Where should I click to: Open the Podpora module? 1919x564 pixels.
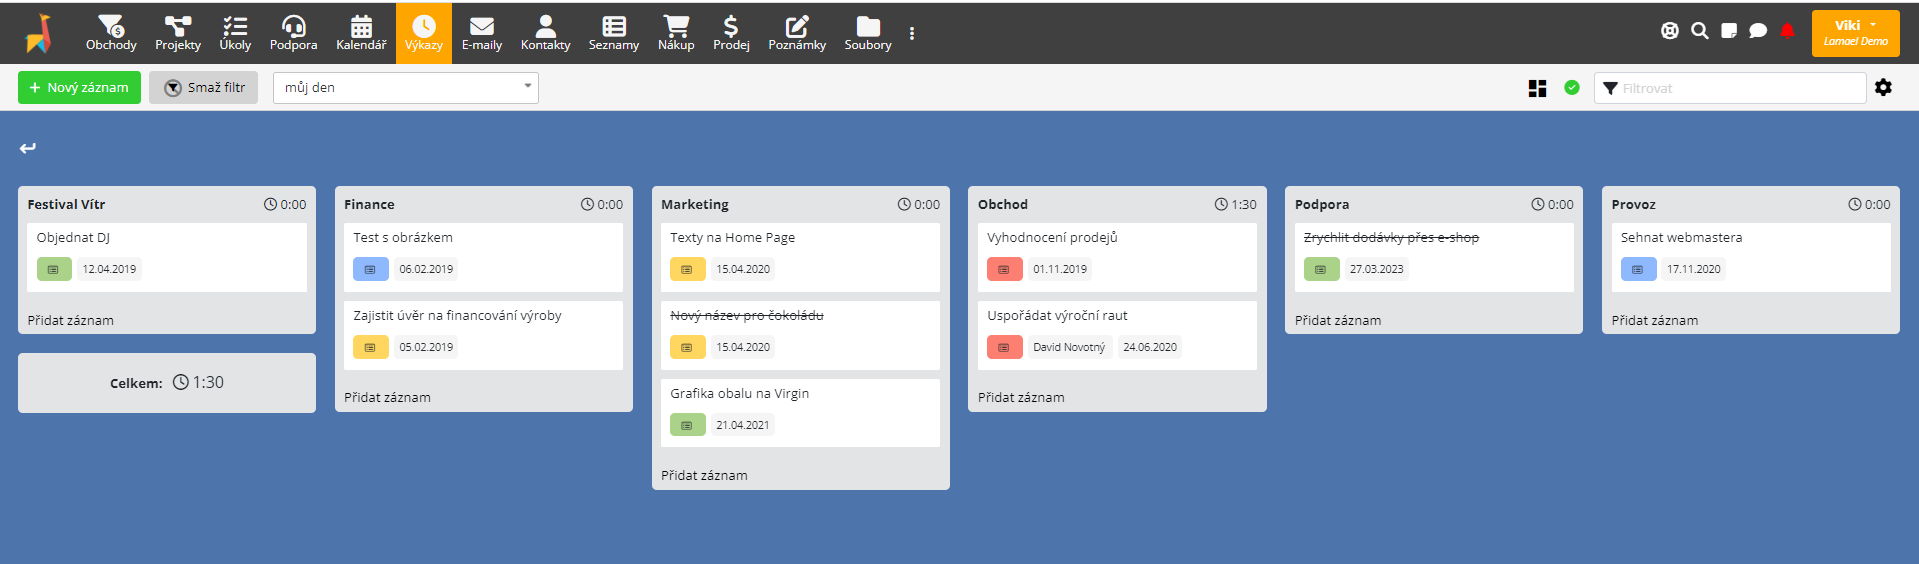pyautogui.click(x=293, y=33)
